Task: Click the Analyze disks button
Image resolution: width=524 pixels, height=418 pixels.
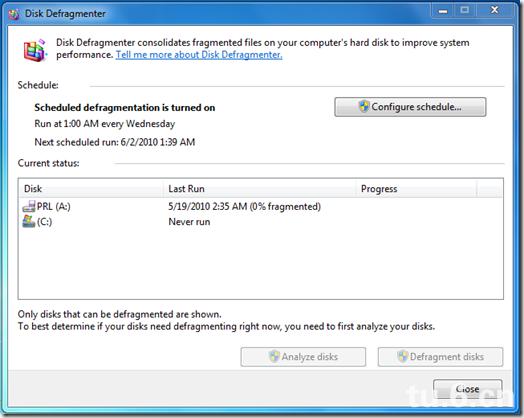Action: point(303,357)
